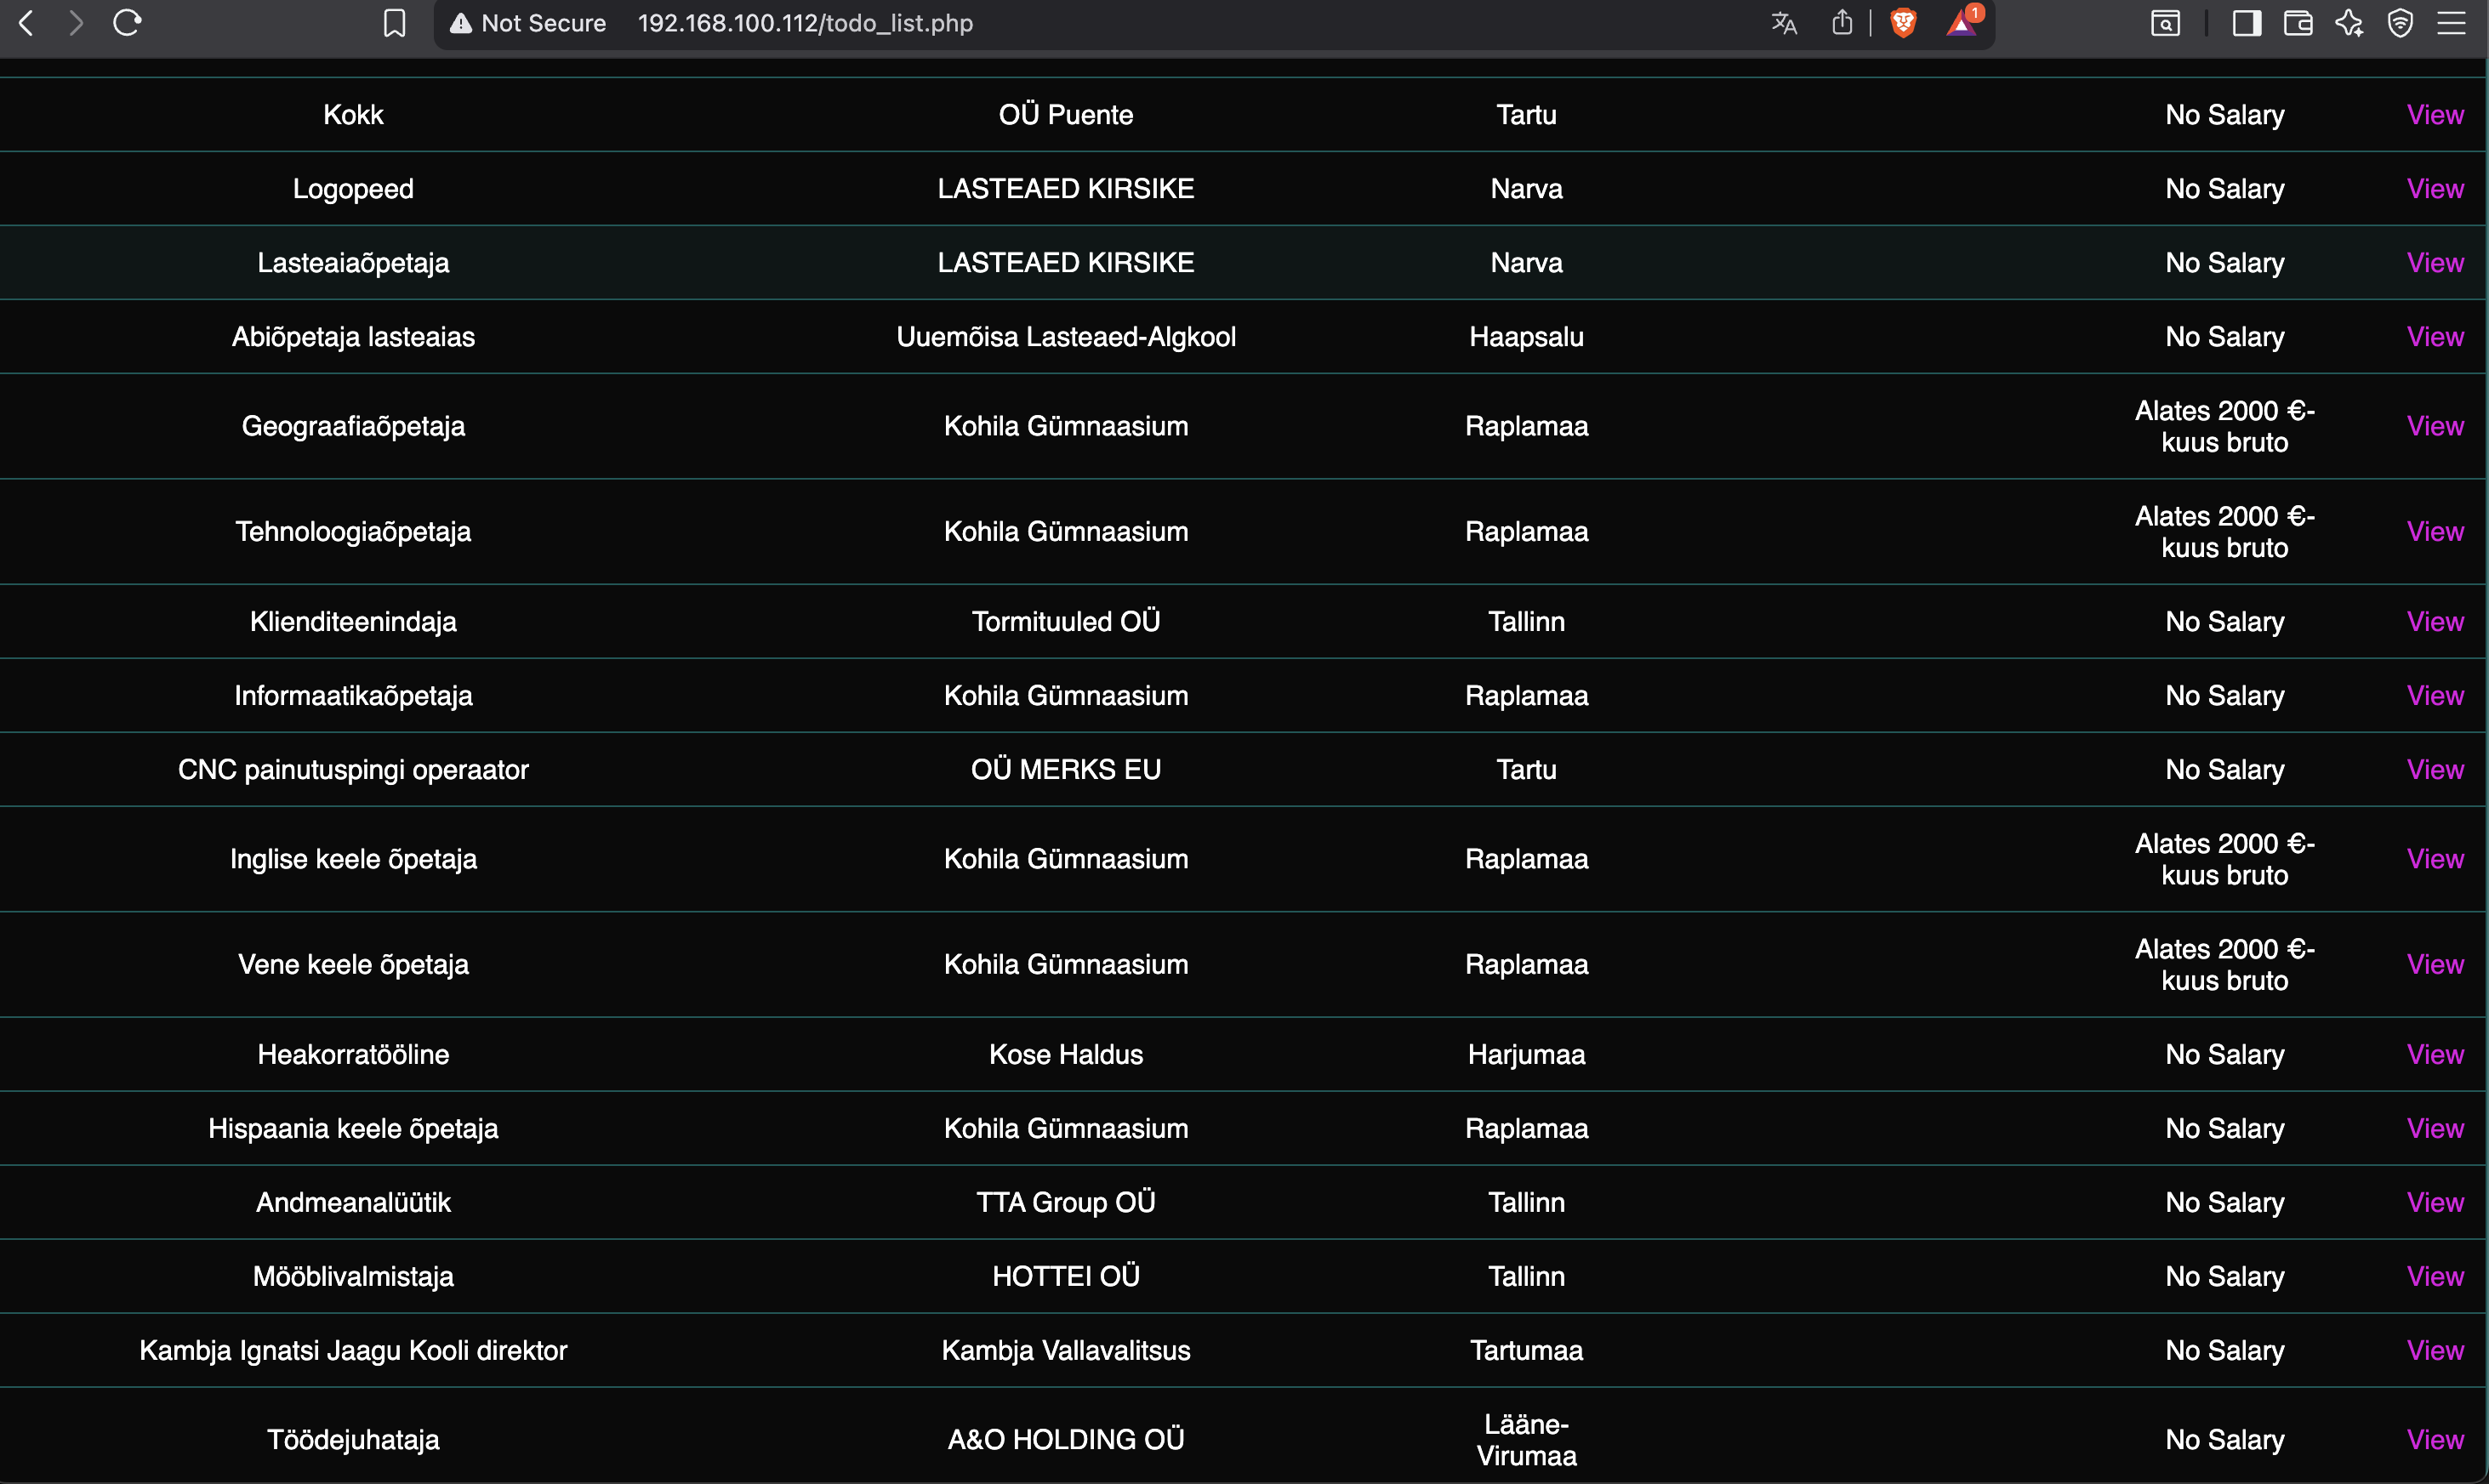Click the Harjumaa location cell
The image size is (2489, 1484).
pyautogui.click(x=1526, y=1055)
